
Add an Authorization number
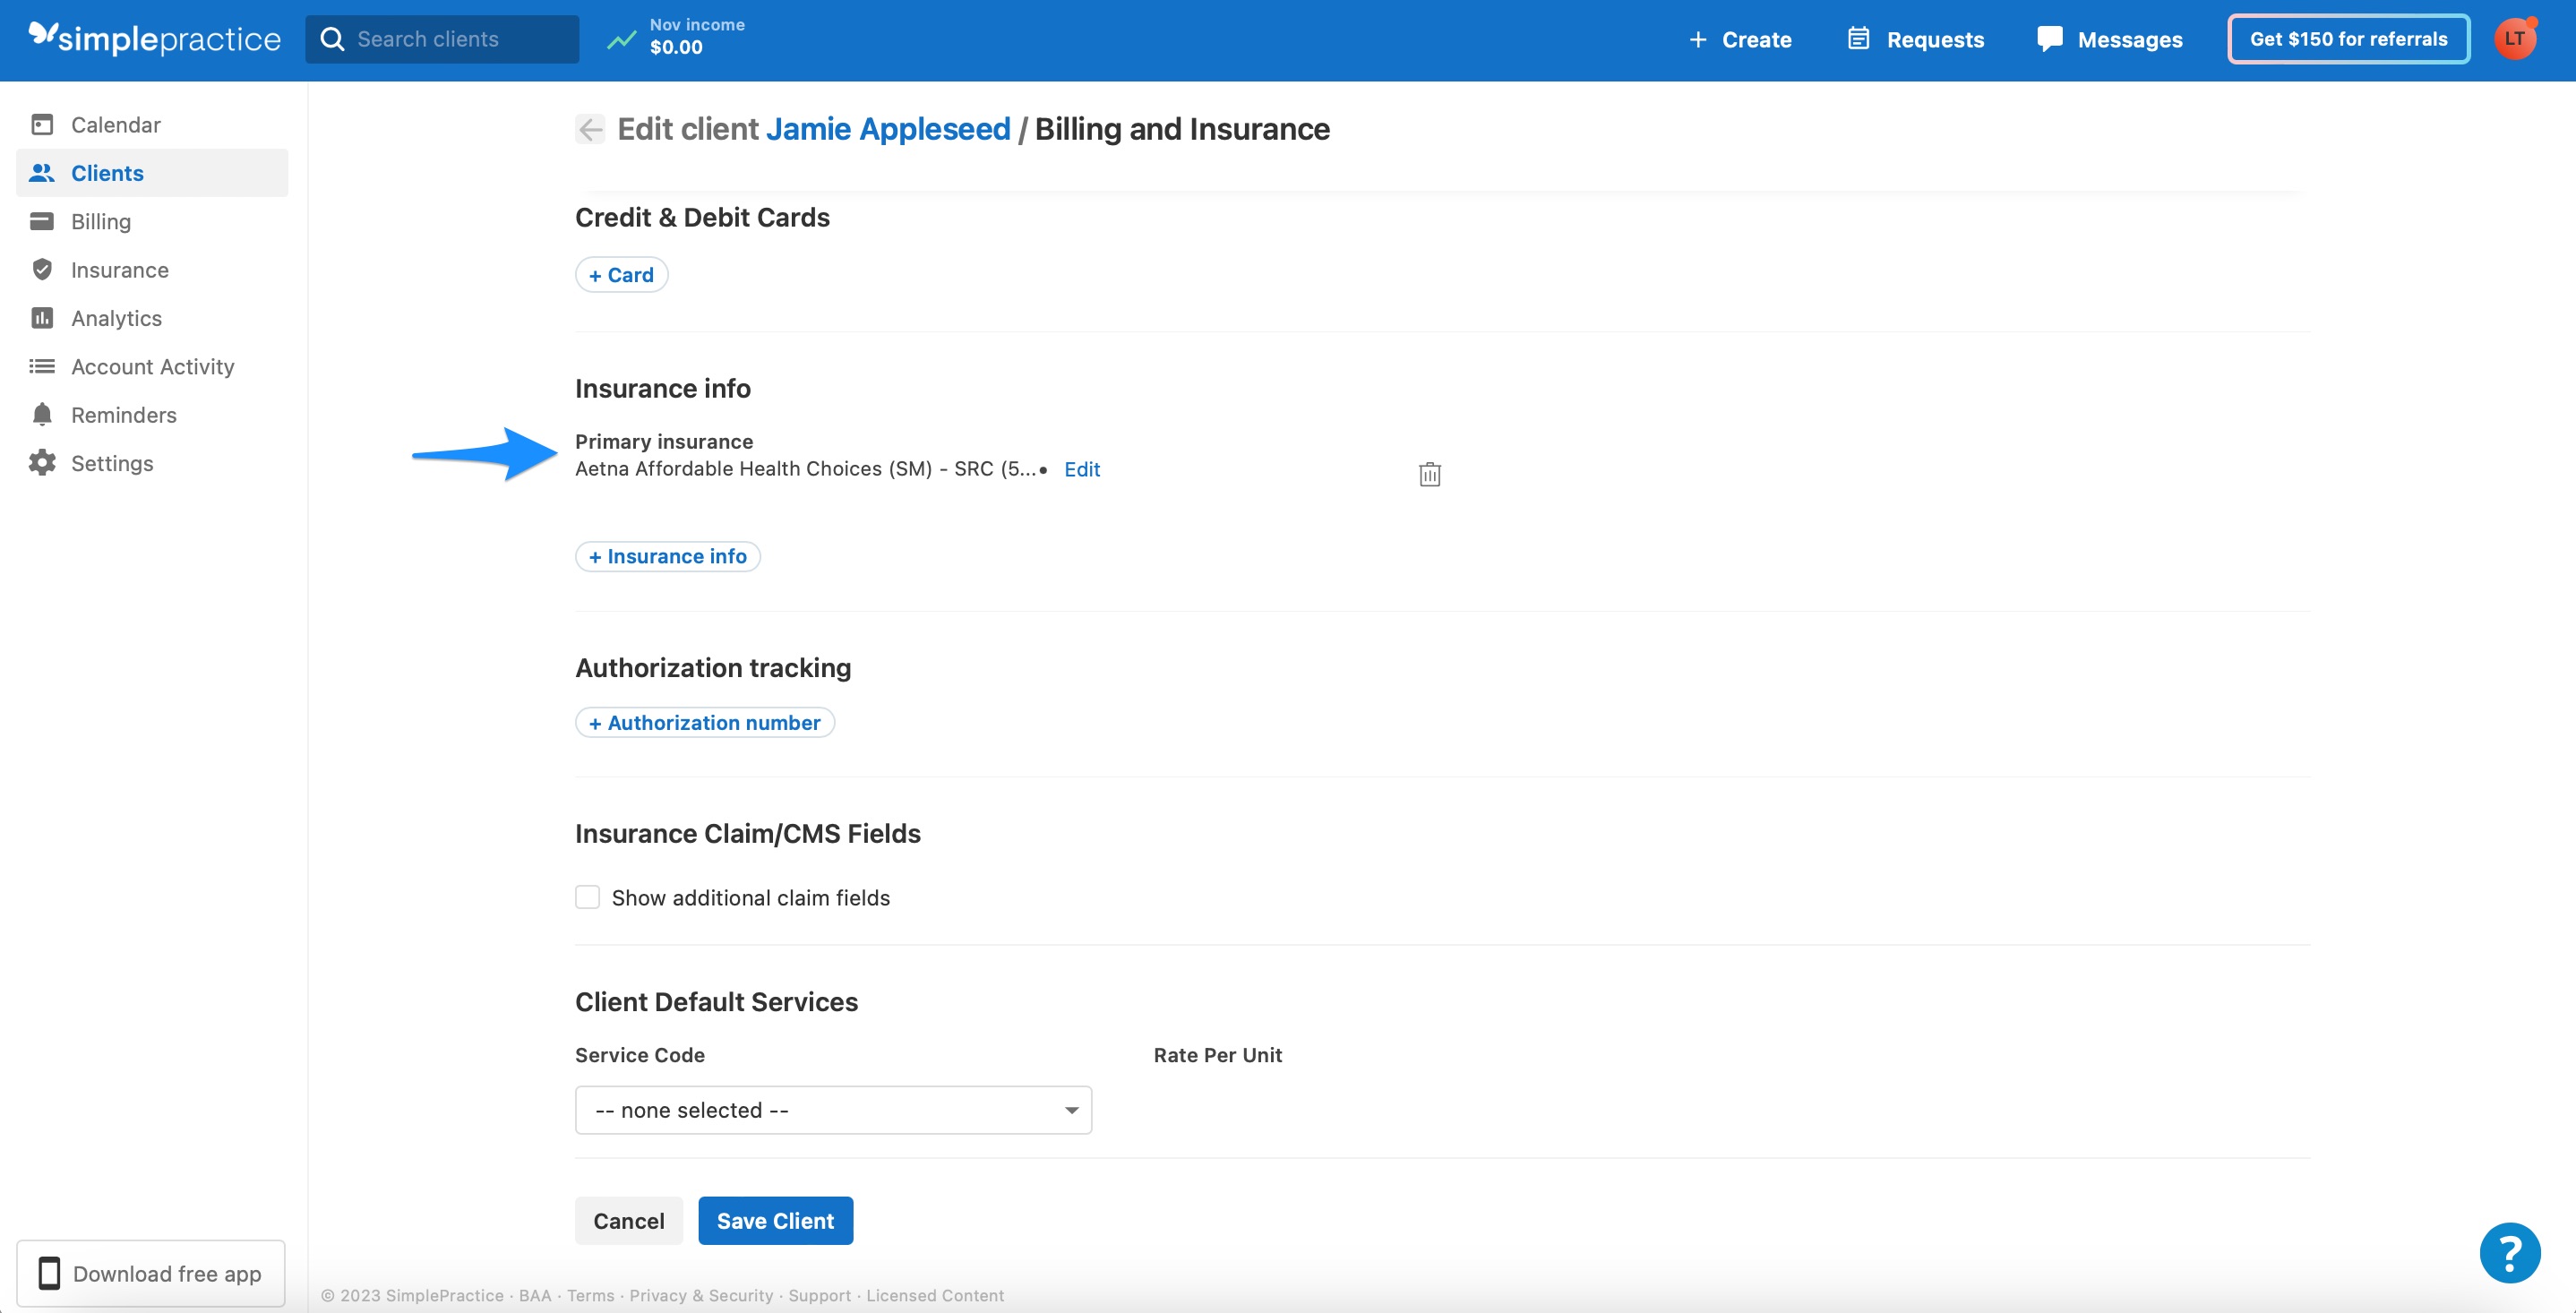click(x=704, y=722)
